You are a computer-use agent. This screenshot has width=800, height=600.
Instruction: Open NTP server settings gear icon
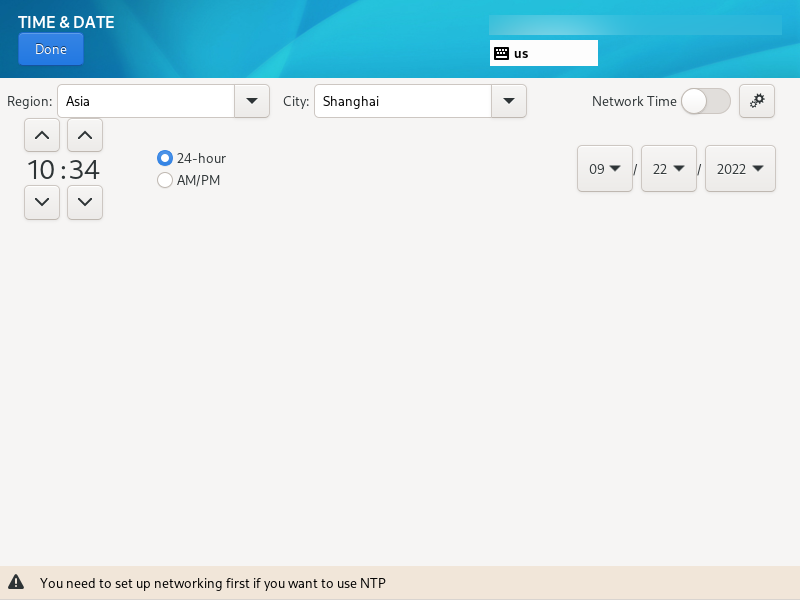click(x=757, y=101)
